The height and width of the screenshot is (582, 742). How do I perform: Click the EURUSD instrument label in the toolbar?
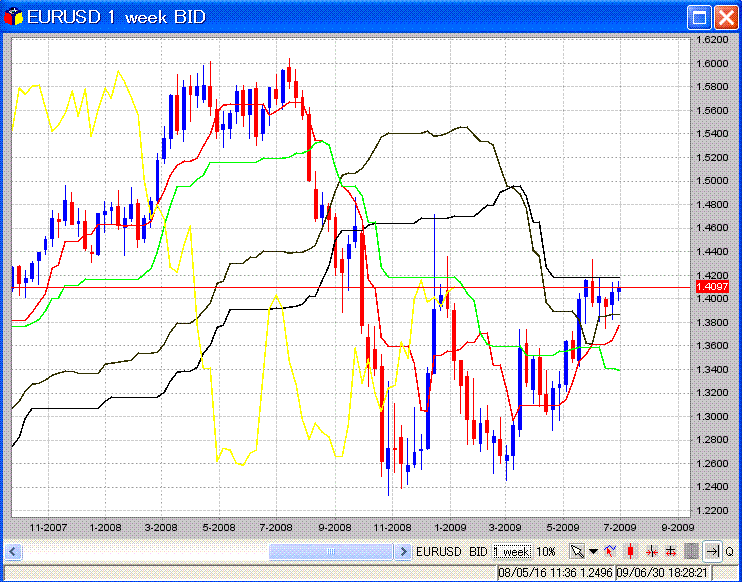(439, 552)
